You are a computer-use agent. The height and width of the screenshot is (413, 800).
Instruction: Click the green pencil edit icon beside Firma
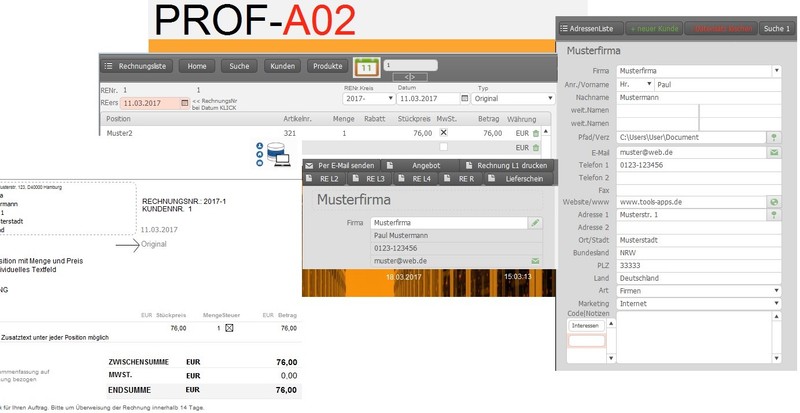click(x=535, y=223)
